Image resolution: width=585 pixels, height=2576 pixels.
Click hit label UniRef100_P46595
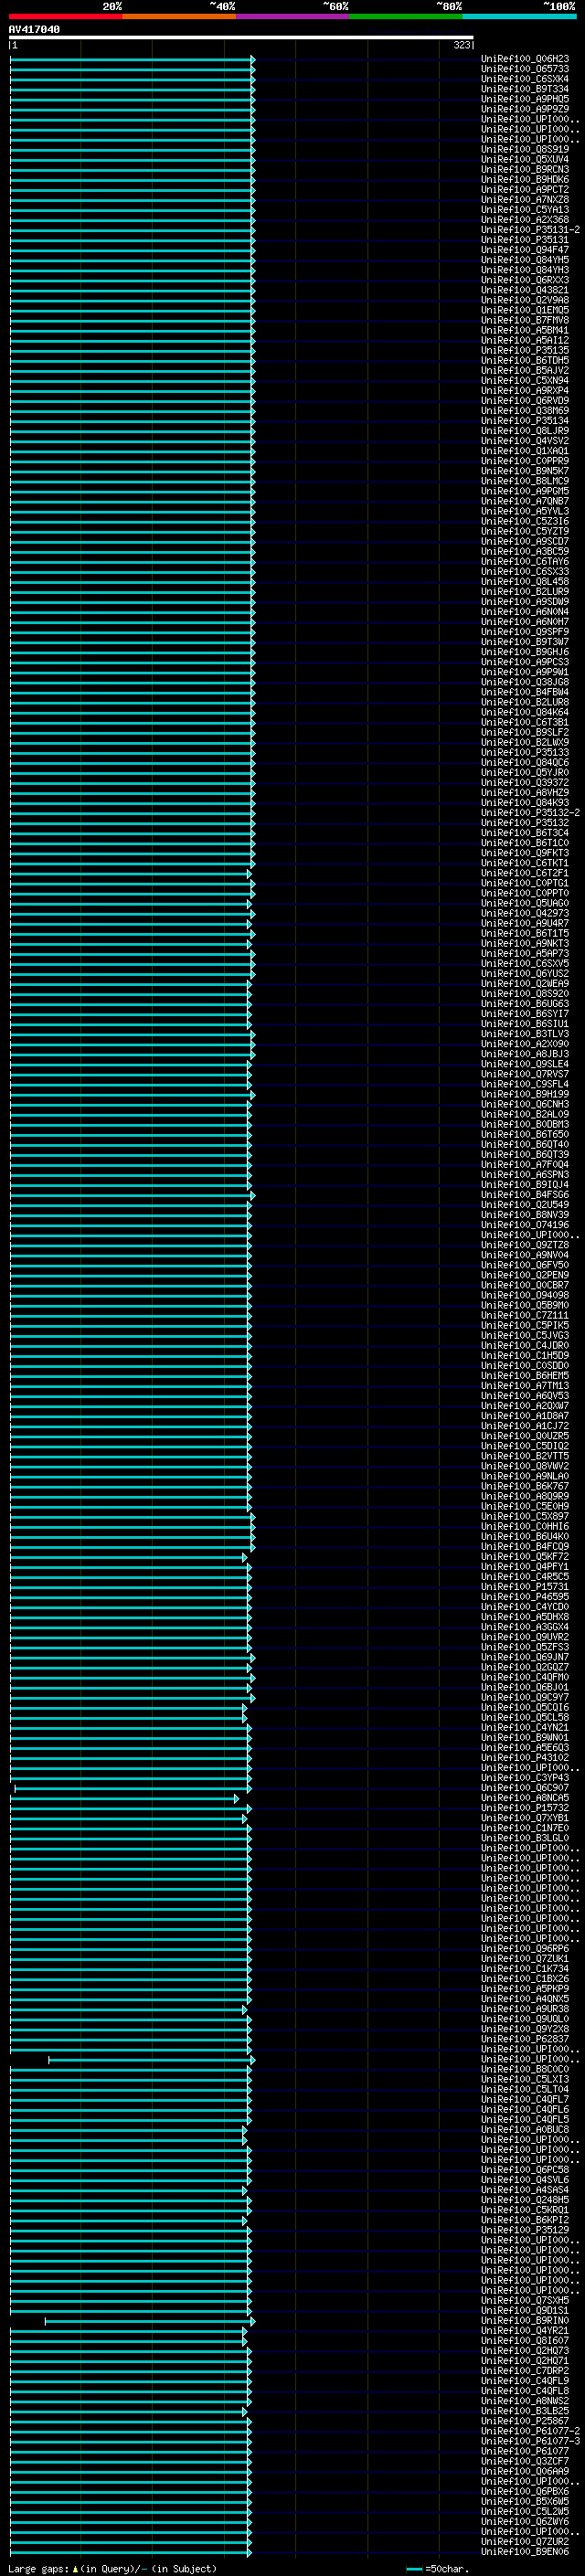tap(525, 1597)
